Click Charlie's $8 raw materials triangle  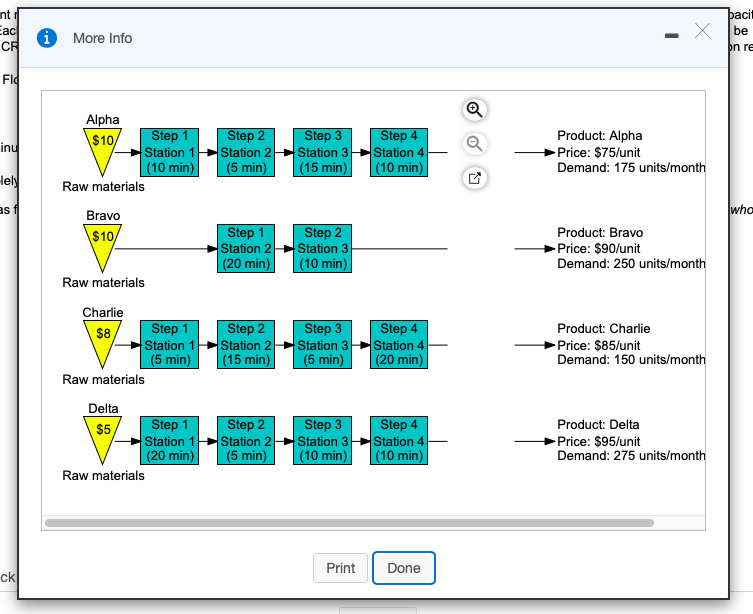[102, 341]
